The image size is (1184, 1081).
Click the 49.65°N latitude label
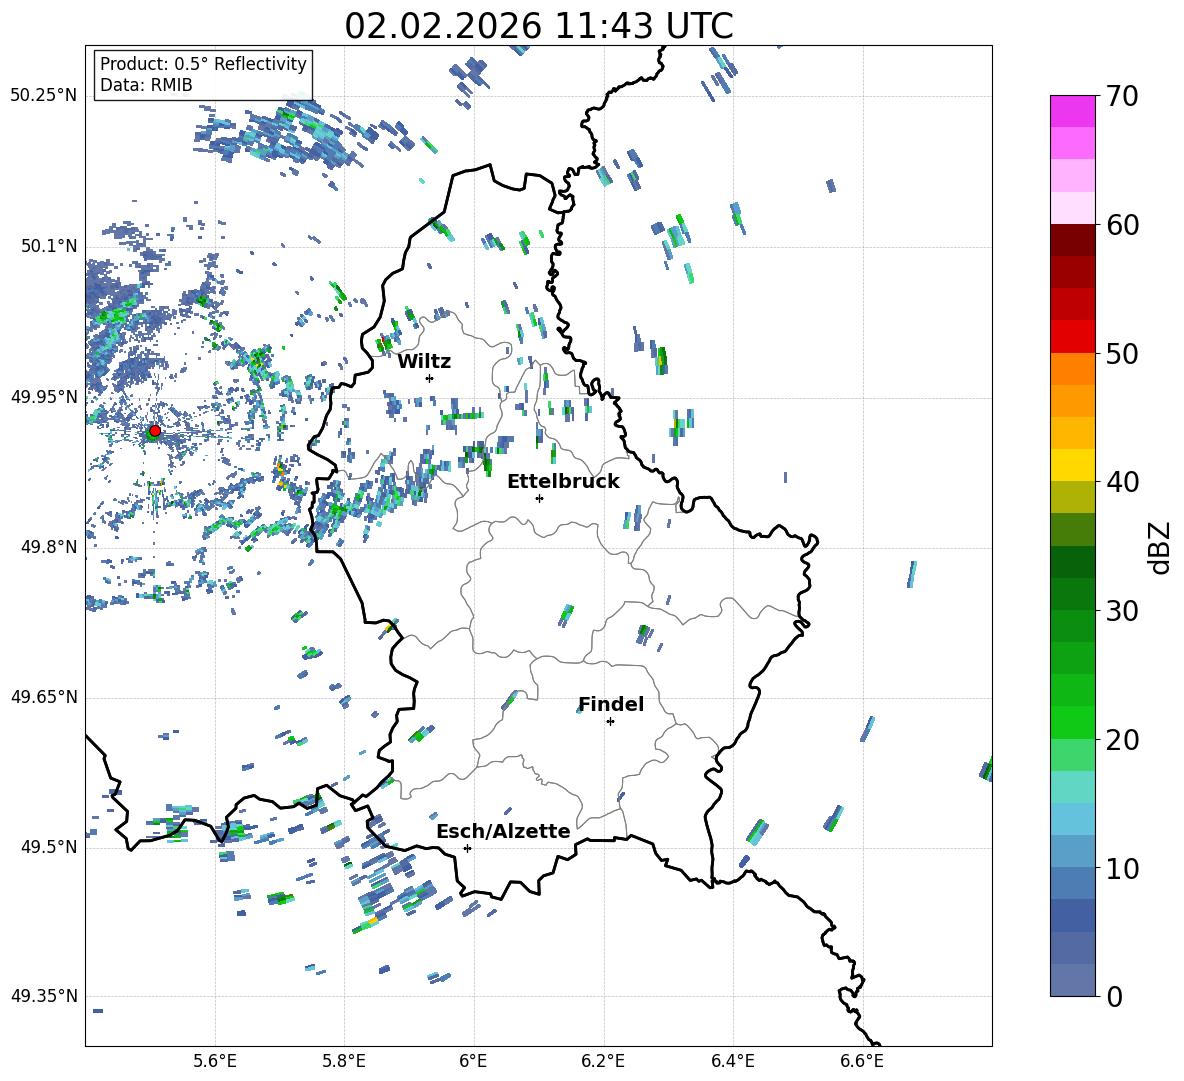(43, 697)
